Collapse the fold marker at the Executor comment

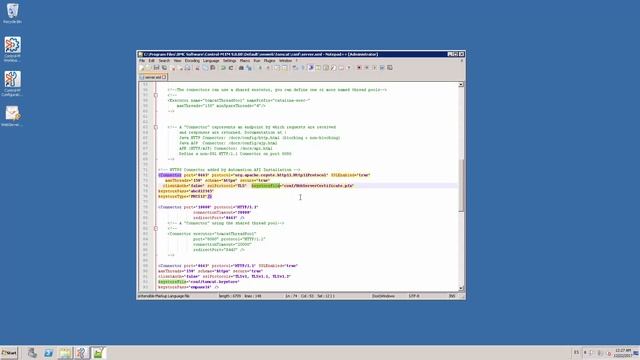(x=156, y=95)
